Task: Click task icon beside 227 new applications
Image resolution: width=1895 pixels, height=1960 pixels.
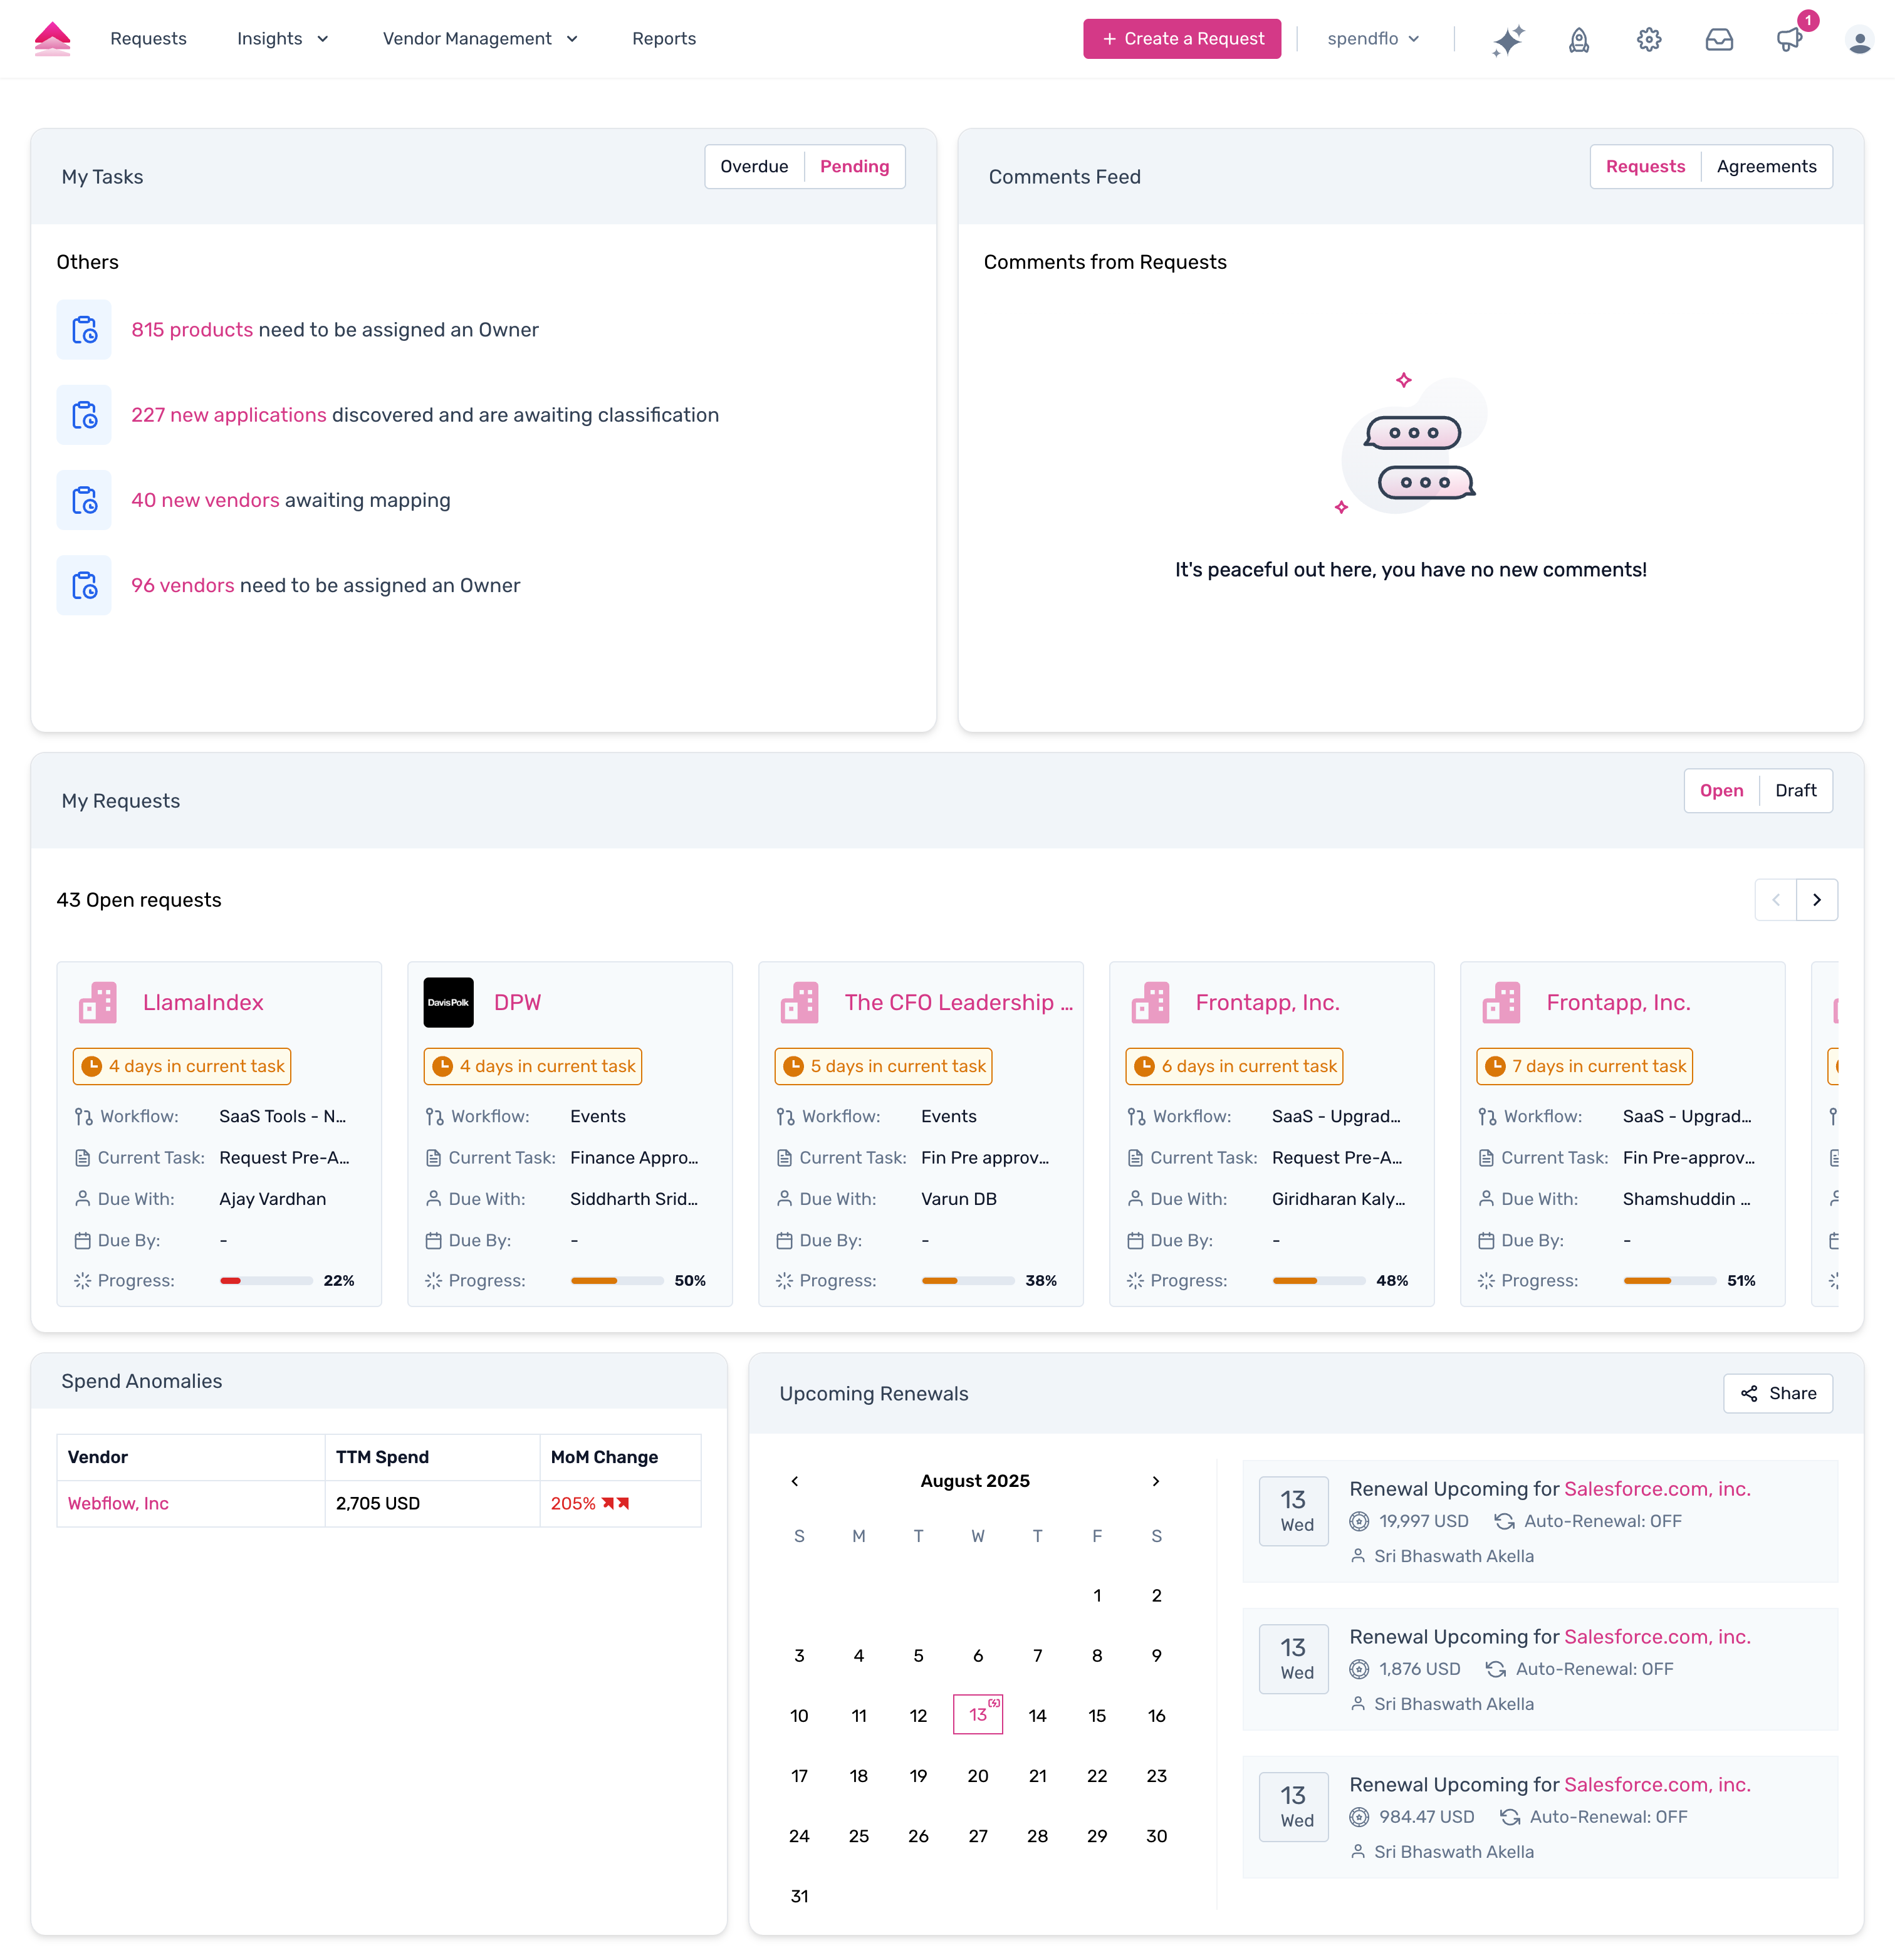Action: (x=84, y=415)
